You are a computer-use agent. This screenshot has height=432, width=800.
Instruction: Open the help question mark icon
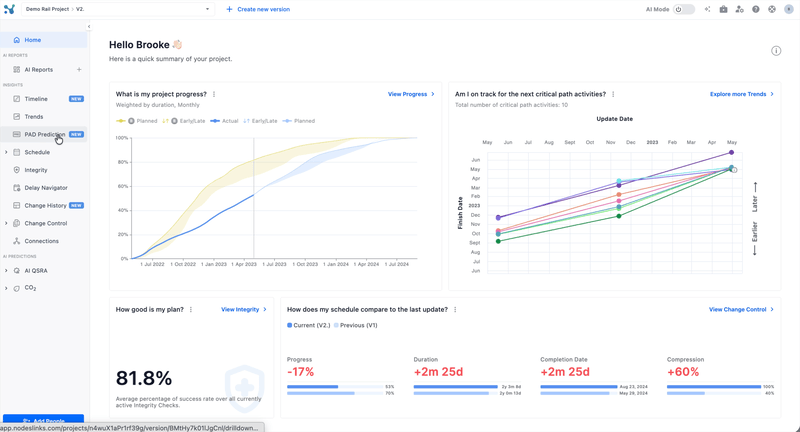point(756,10)
